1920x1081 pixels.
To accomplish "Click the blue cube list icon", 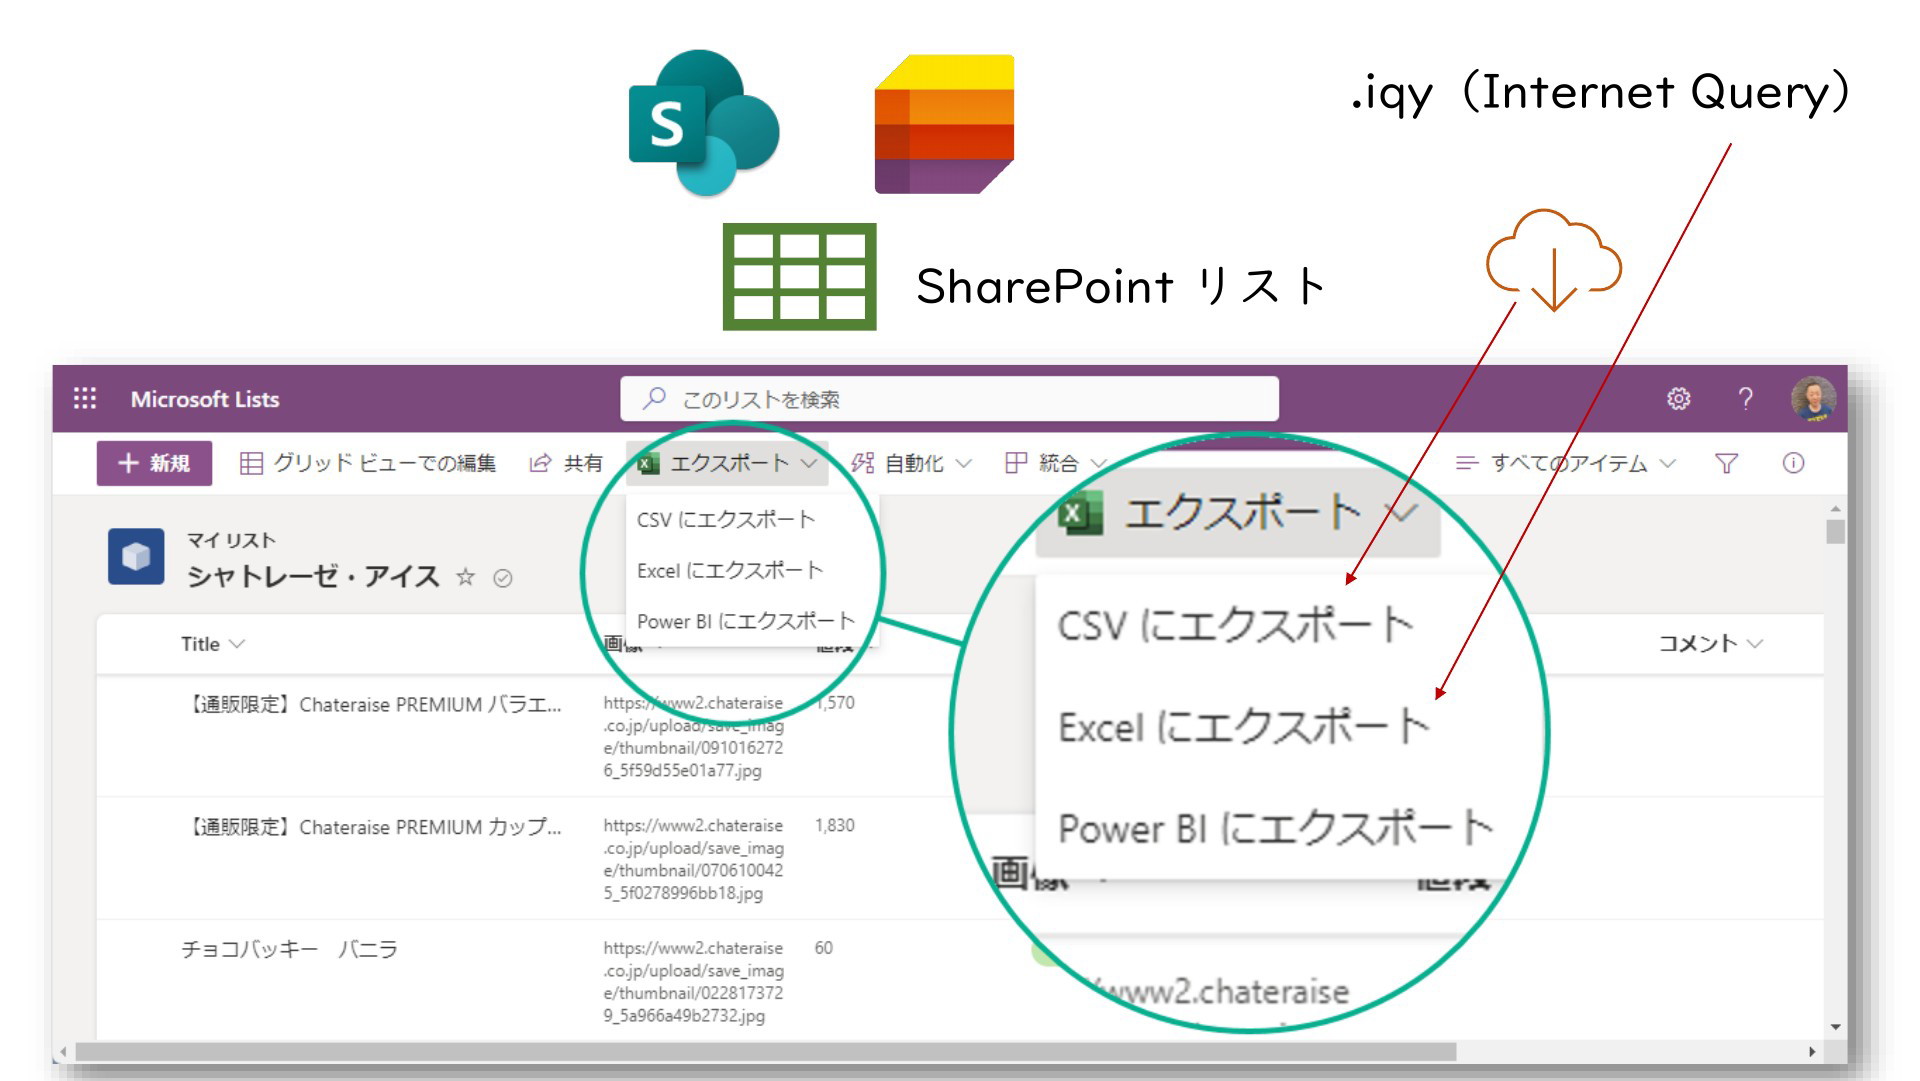I will [136, 556].
